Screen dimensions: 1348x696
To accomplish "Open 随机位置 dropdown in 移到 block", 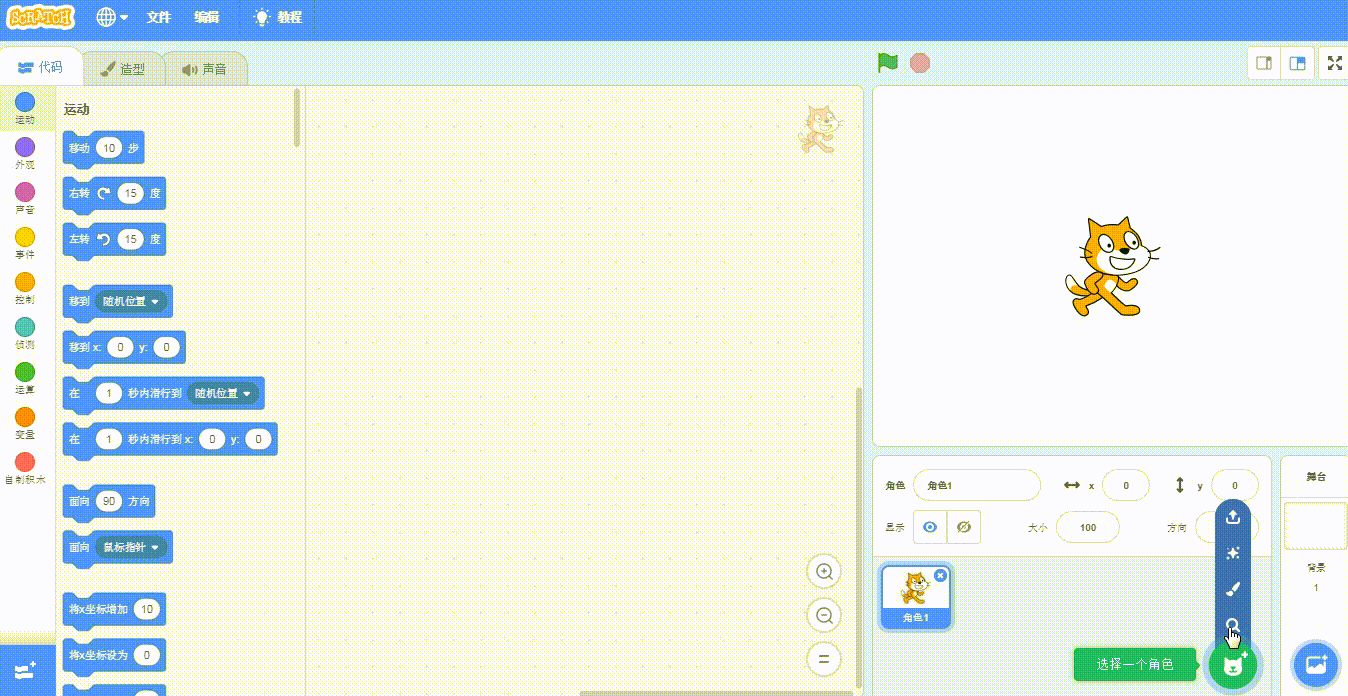I will click(x=130, y=301).
